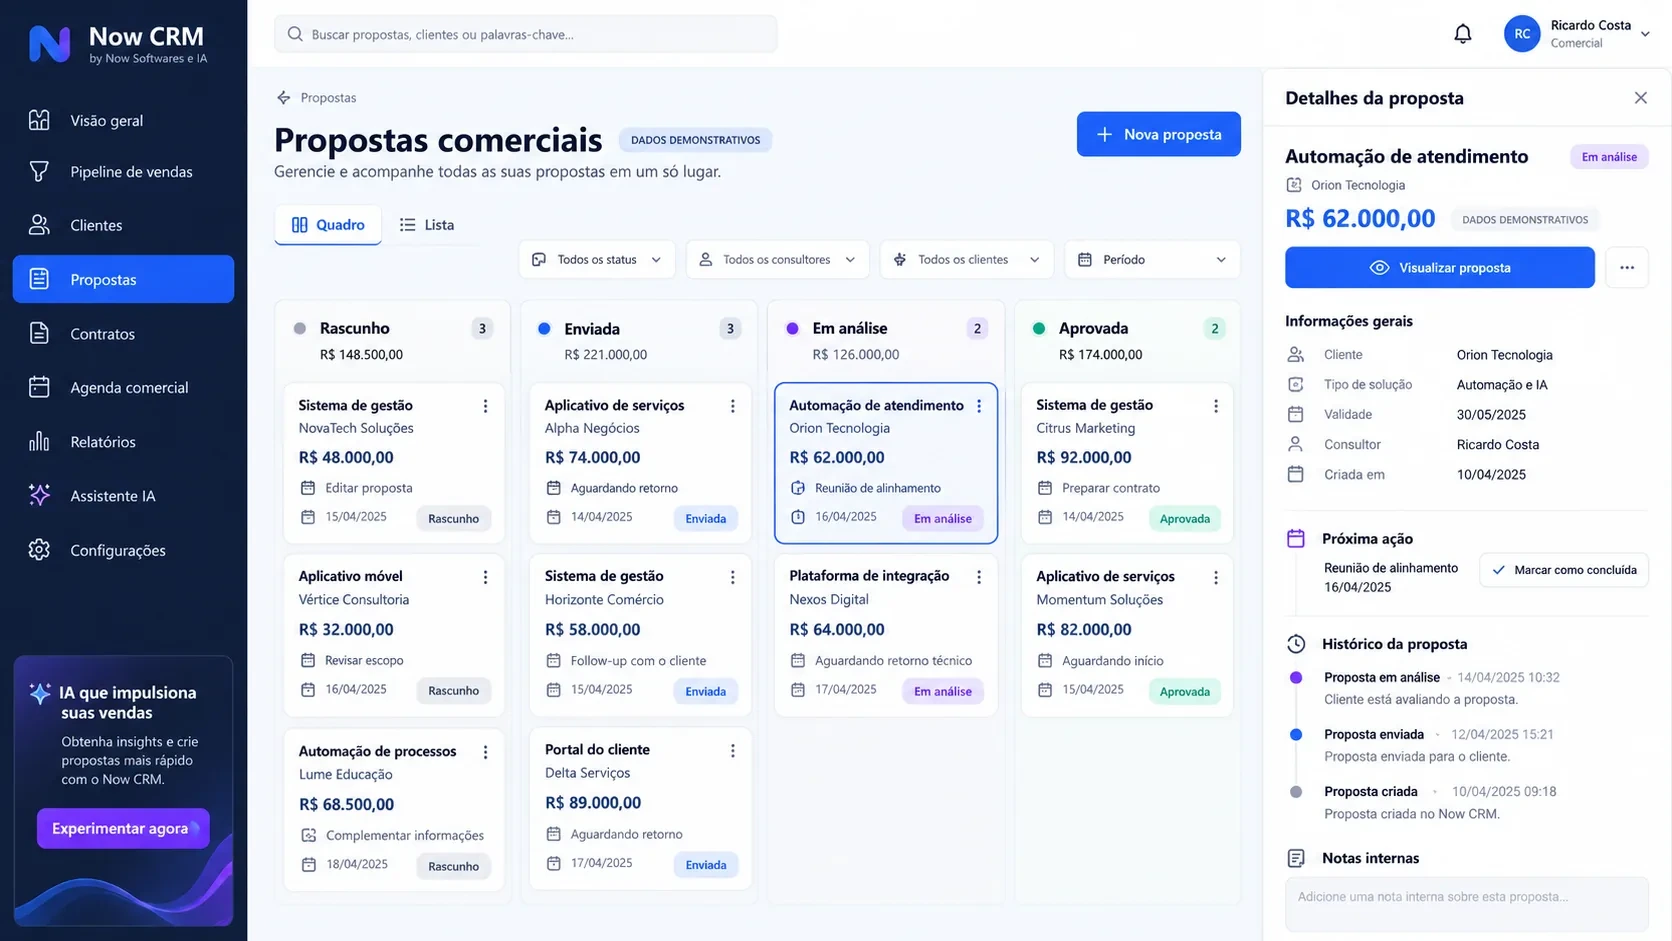Open three-dot menu on Alpha Negócios card
This screenshot has width=1672, height=941.
tap(732, 406)
